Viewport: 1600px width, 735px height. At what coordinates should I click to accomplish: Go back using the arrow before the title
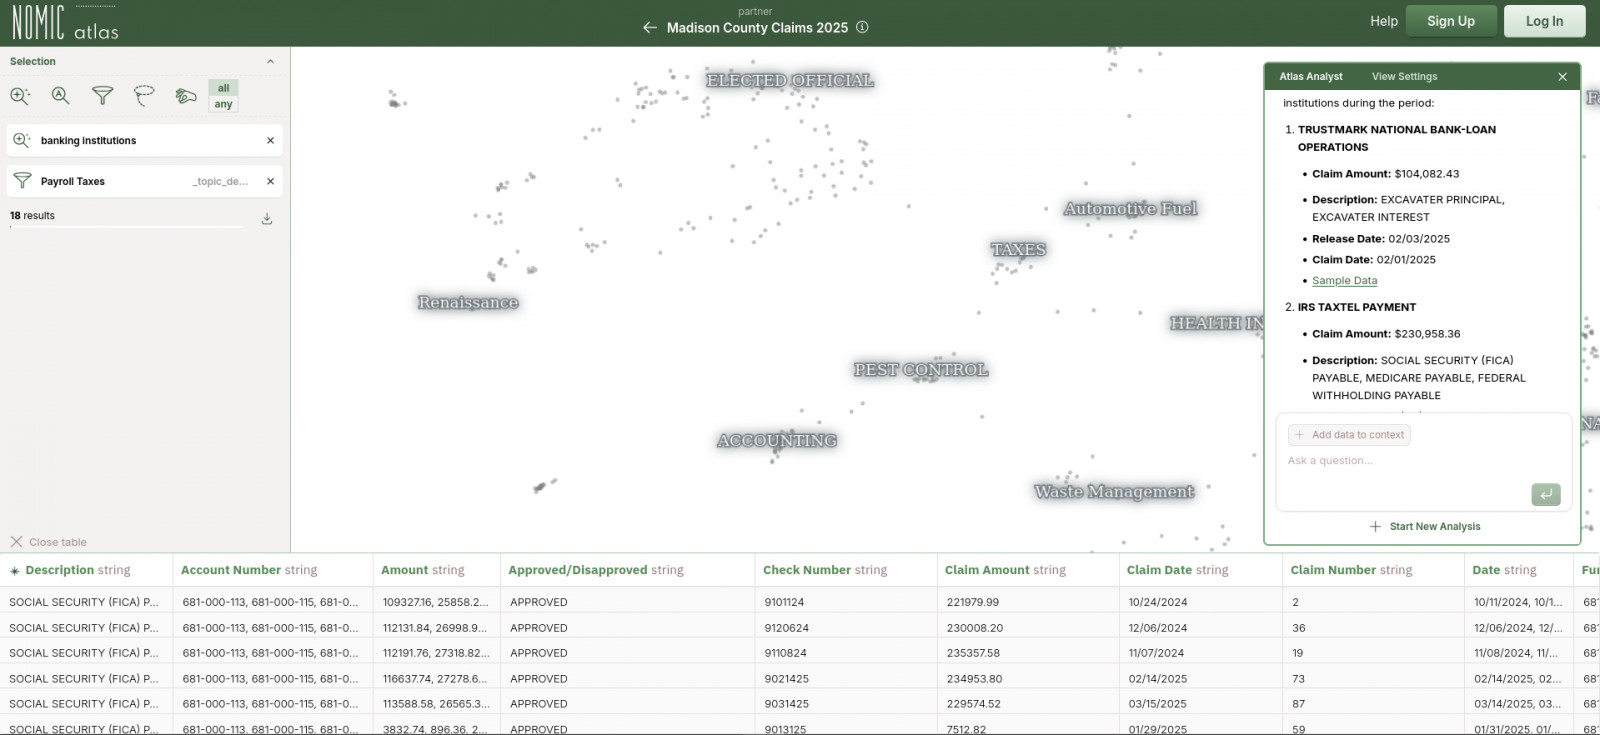coord(650,28)
